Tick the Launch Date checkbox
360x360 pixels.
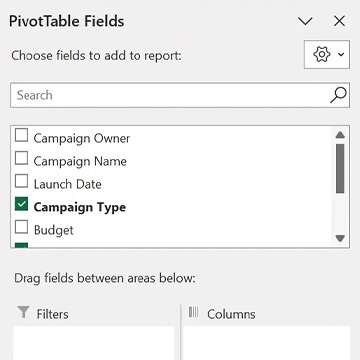click(21, 181)
